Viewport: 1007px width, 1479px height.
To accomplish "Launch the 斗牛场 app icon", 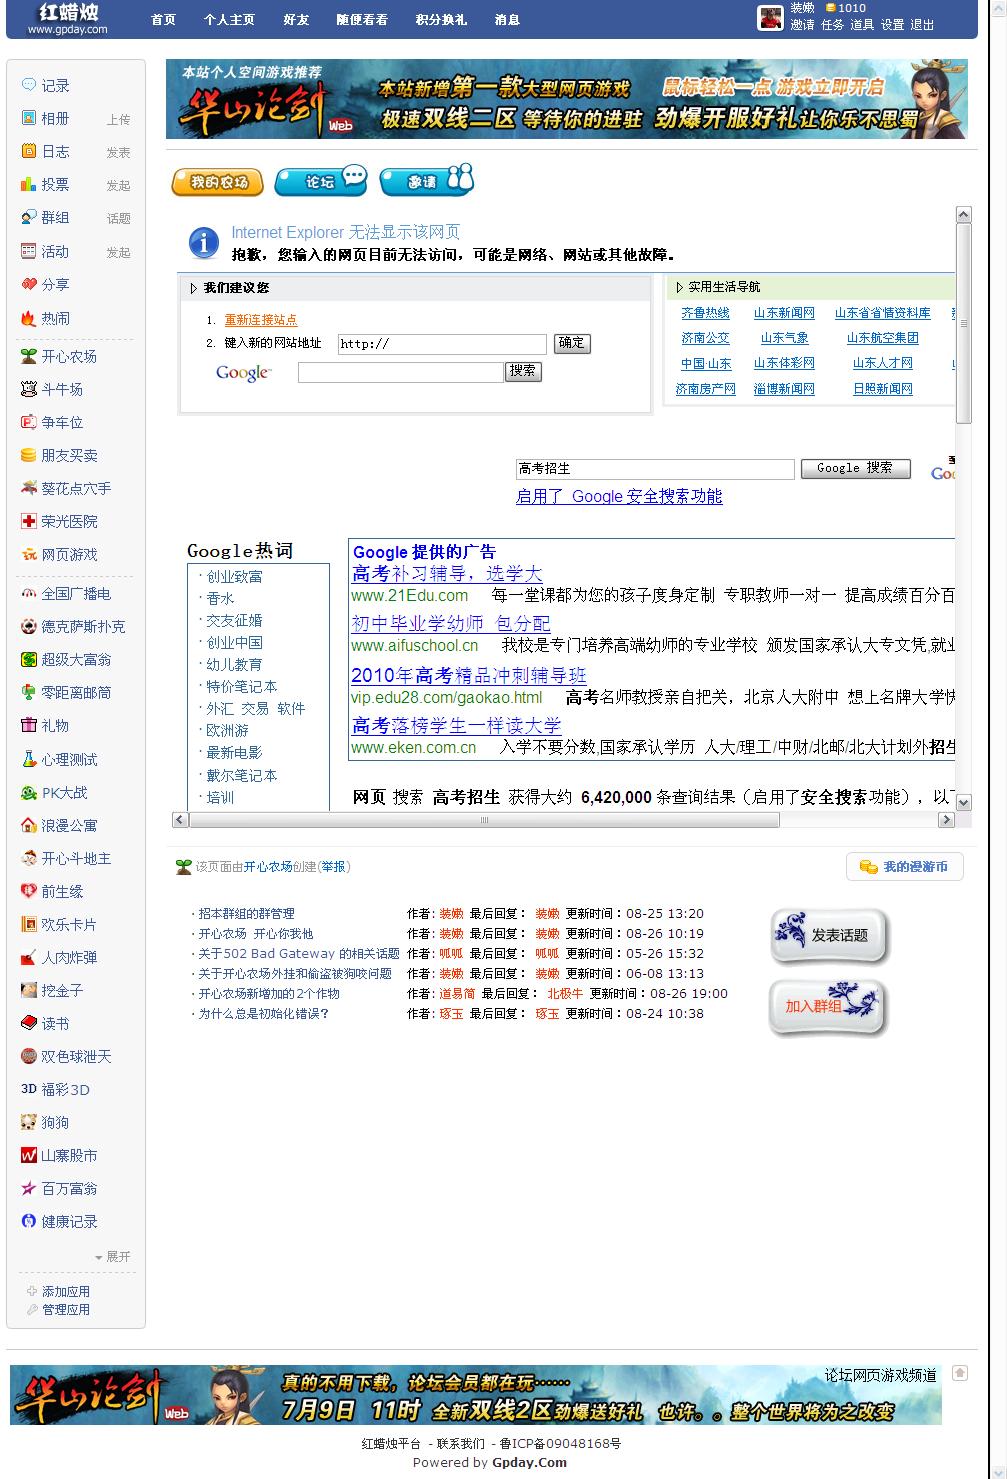I will (29, 389).
